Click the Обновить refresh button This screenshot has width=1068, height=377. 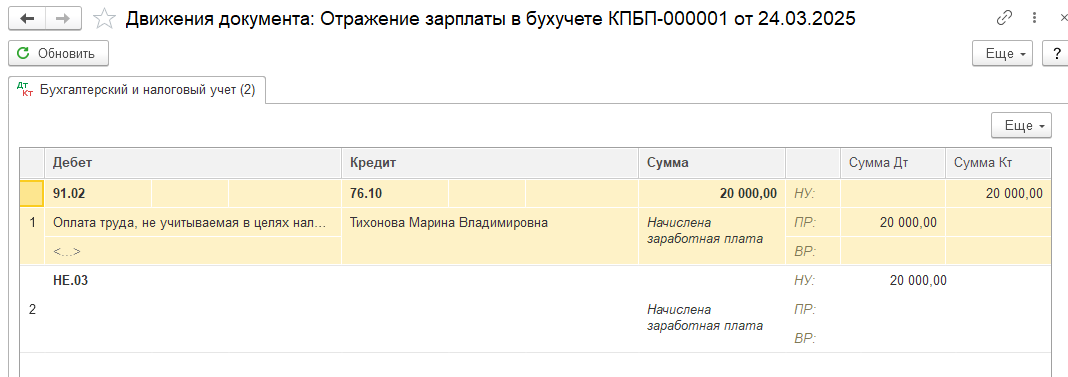pos(59,53)
